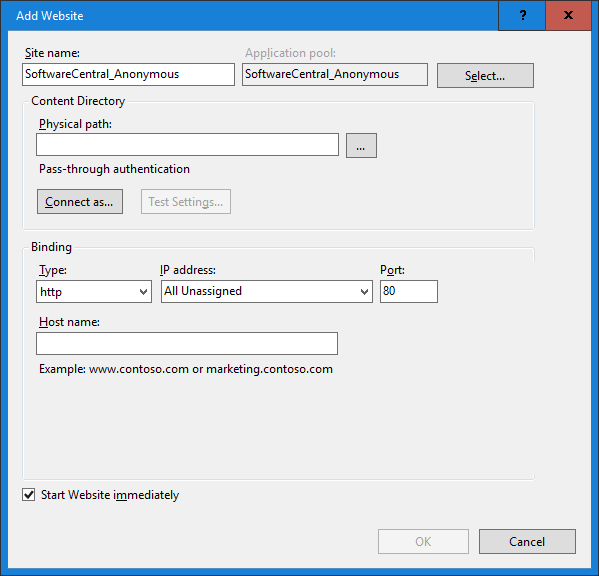Expand the IP address All Unassigned dropdown
Viewport: 599px width, 576px height.
pos(267,292)
